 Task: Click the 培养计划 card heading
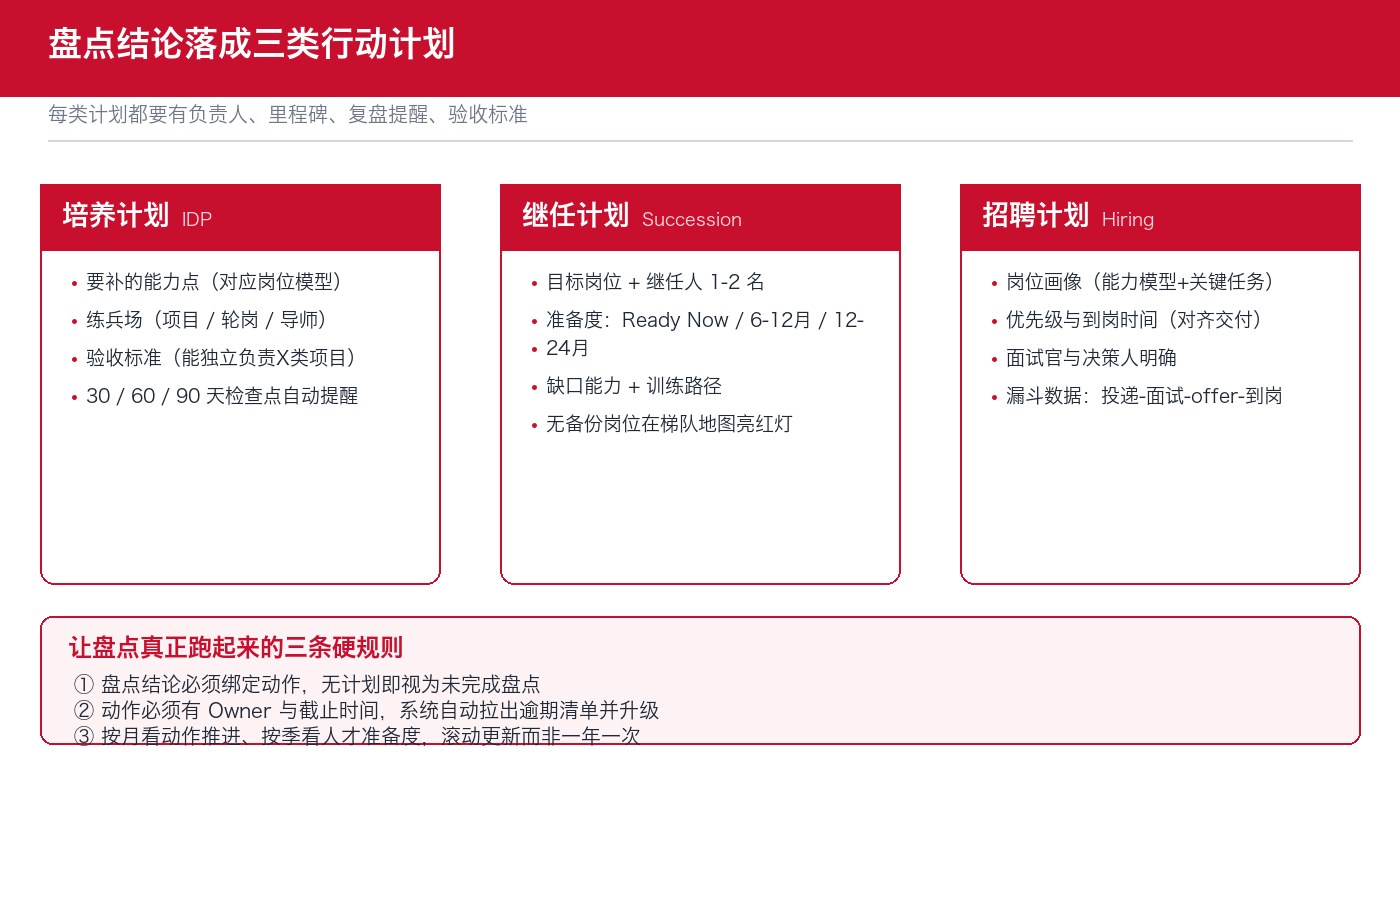116,215
